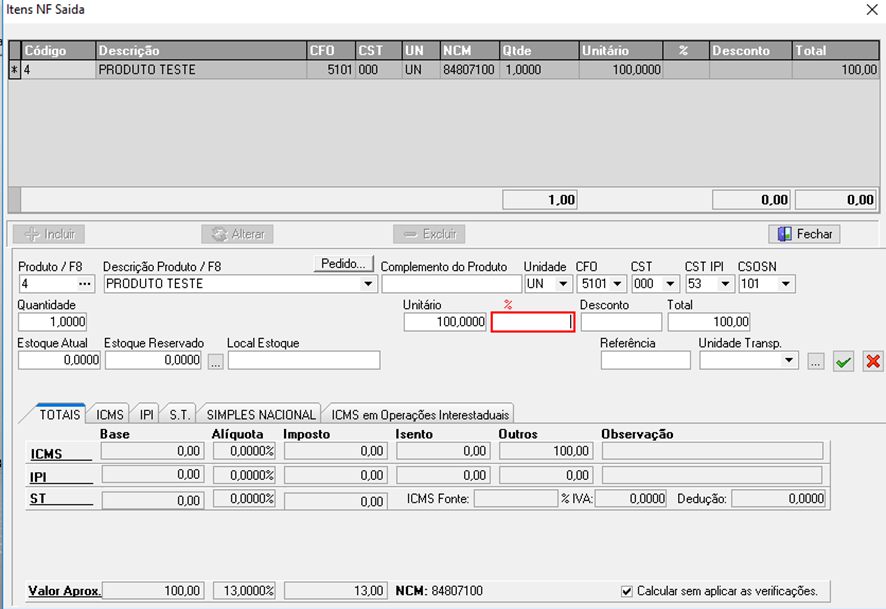Open the Unidade dropdown showing UN

[563, 284]
